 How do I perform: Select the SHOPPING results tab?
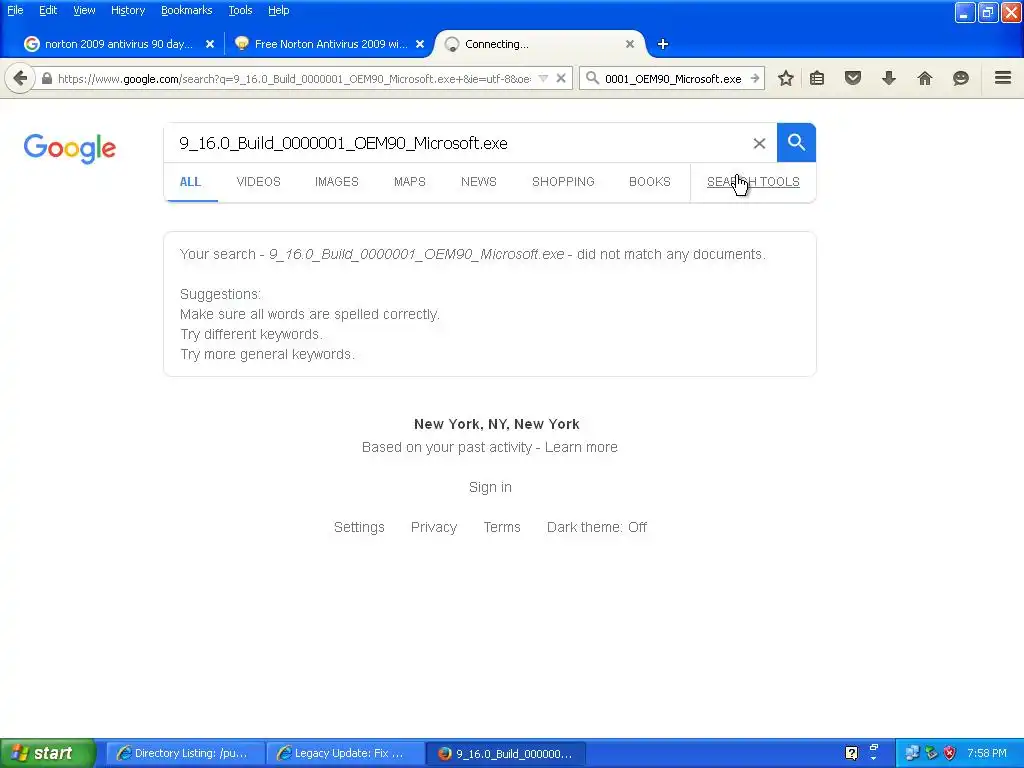tap(563, 182)
